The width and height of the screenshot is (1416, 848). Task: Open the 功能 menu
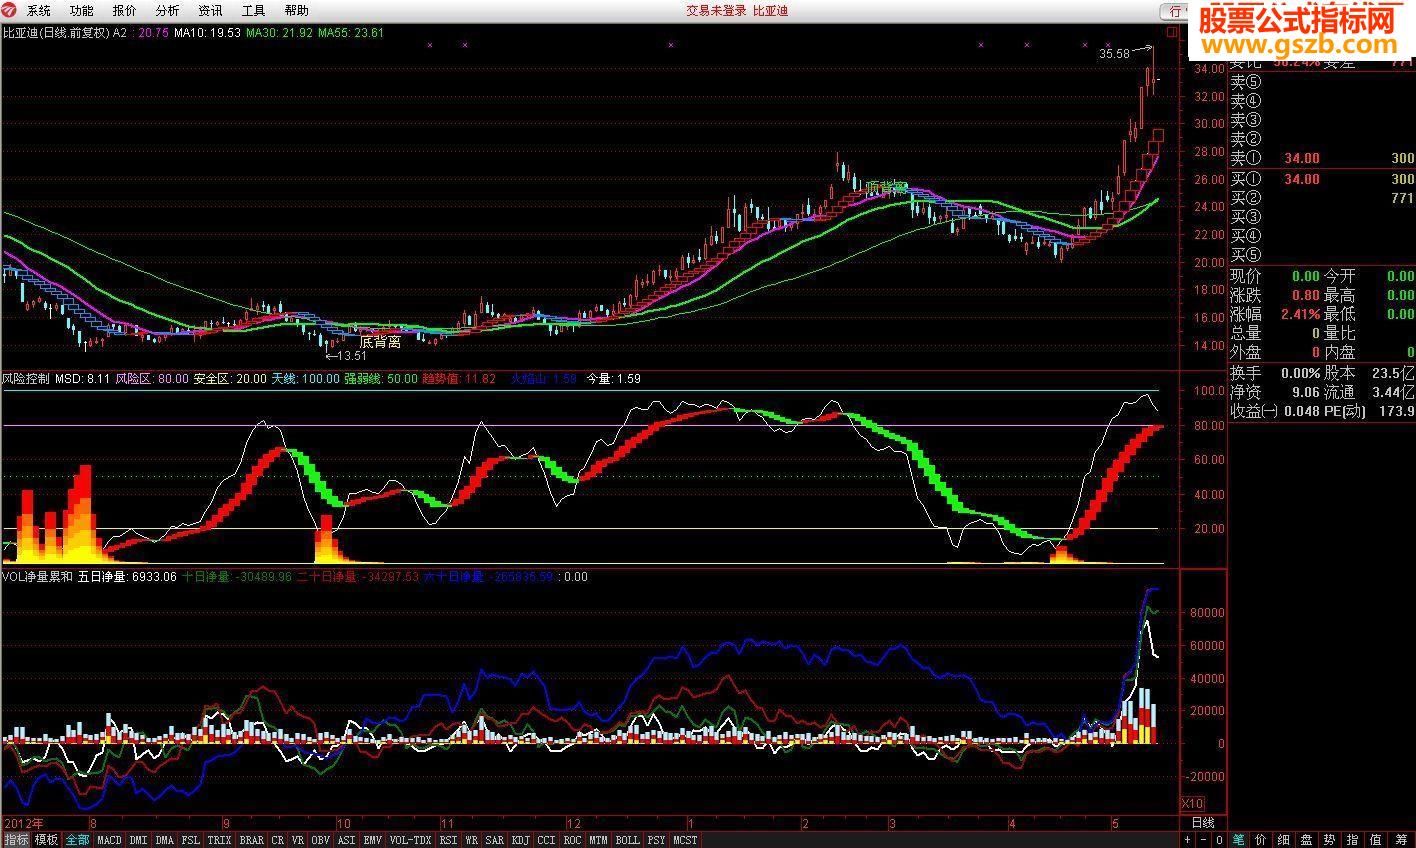[82, 11]
